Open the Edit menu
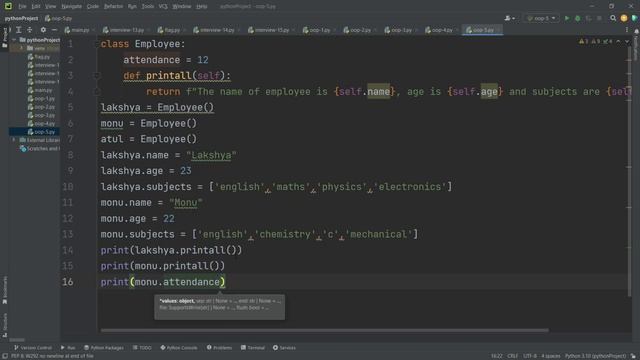Screen dimensions: 640x360 coord(36,6)
